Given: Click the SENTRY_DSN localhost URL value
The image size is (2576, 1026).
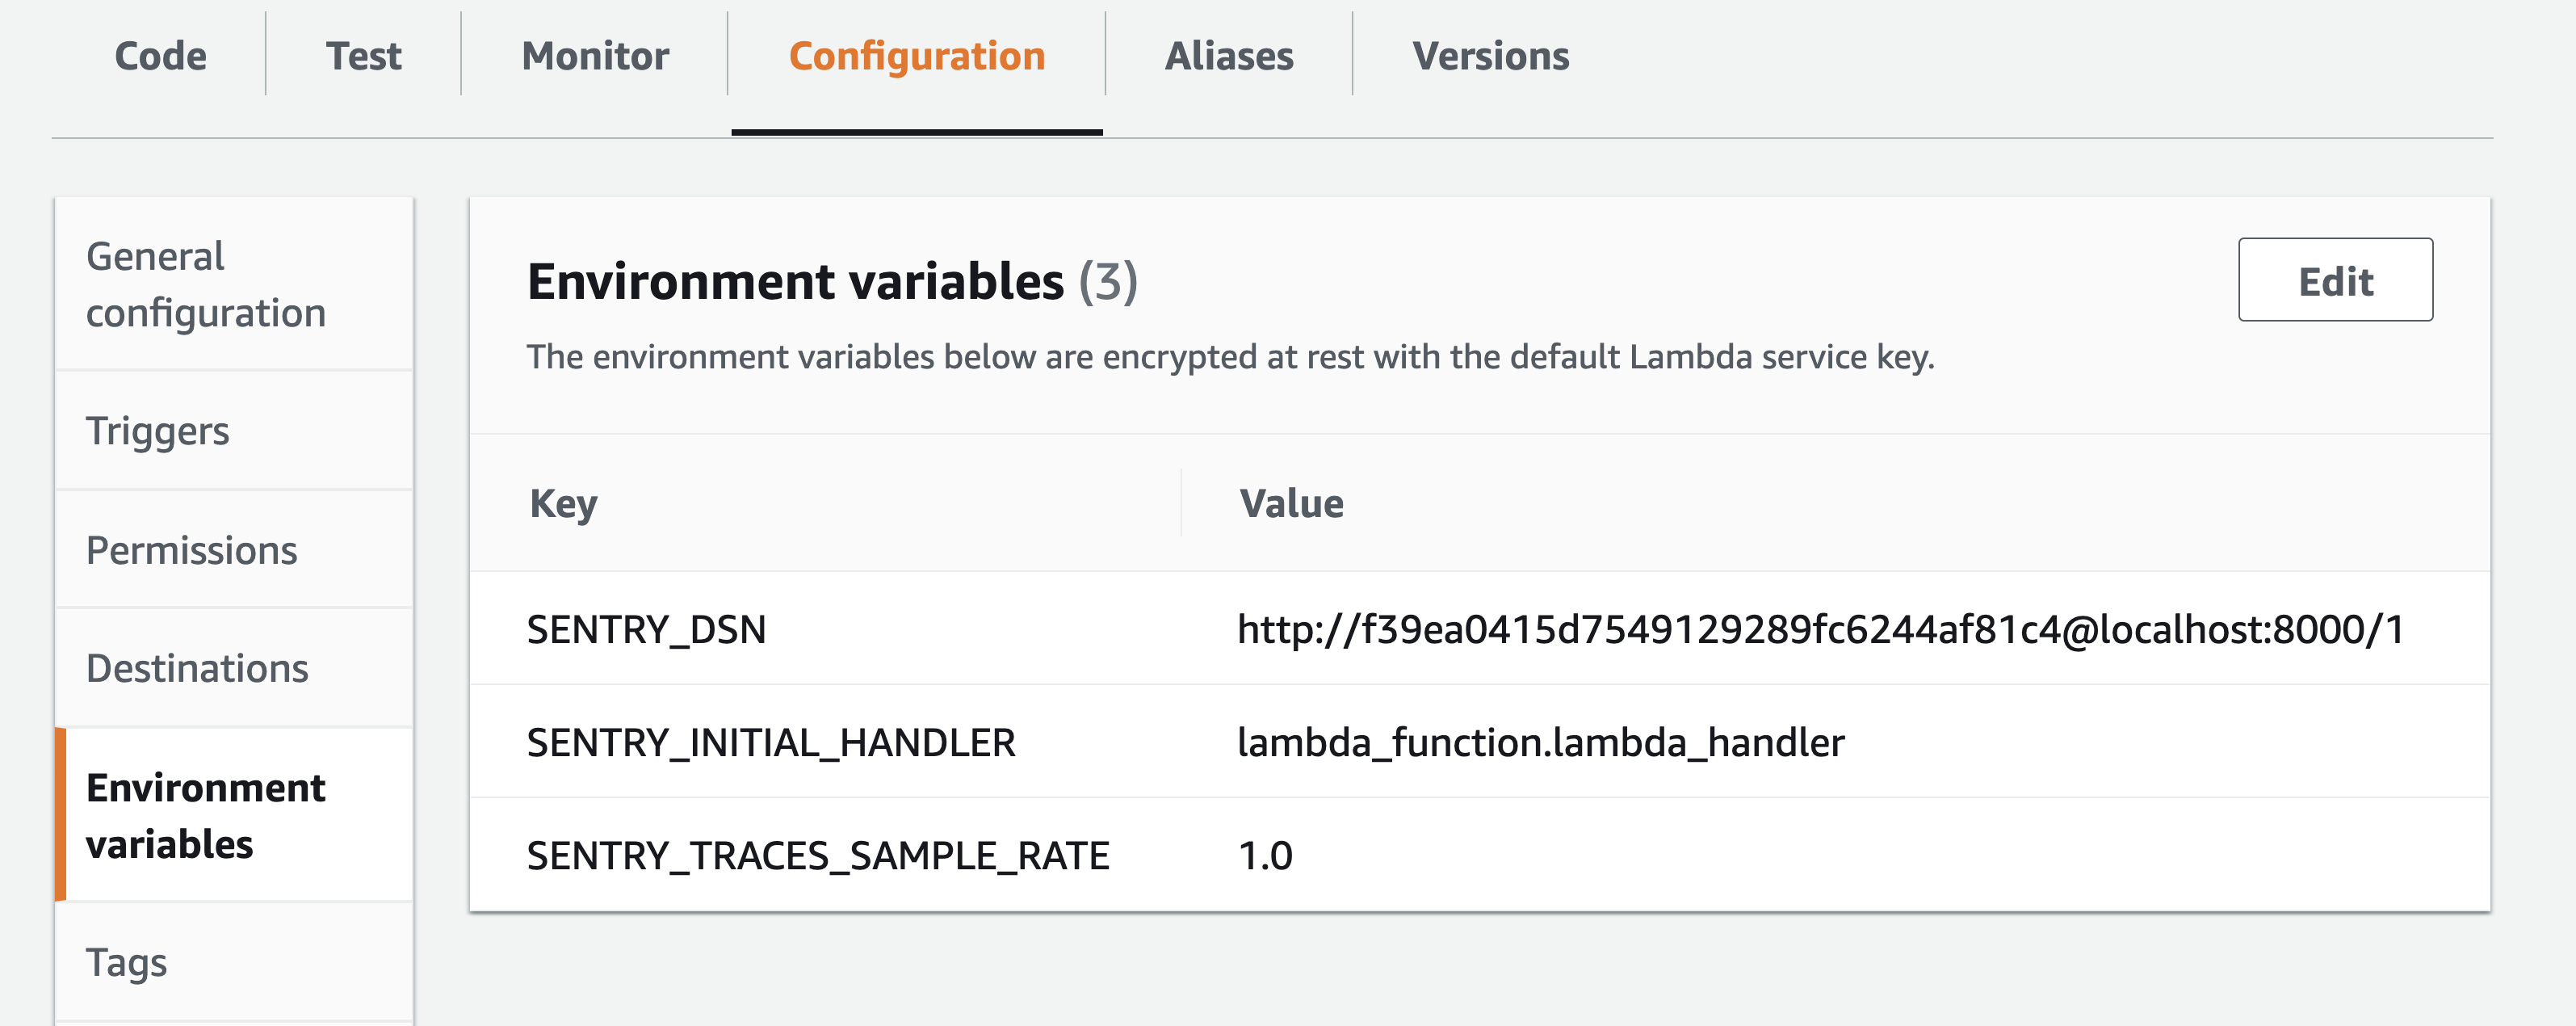Looking at the screenshot, I should (1820, 629).
